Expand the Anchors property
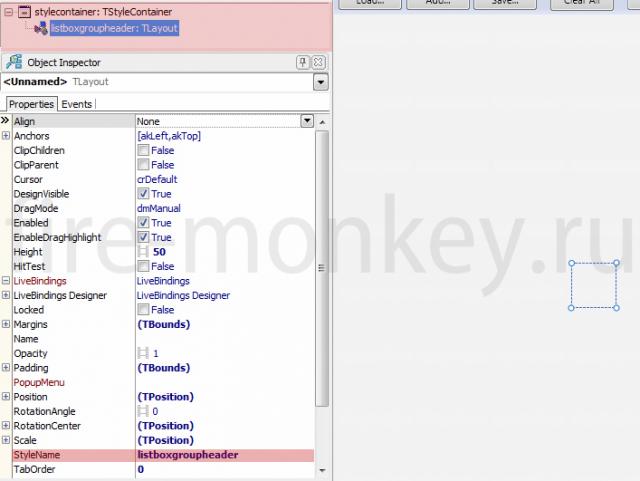The height and width of the screenshot is (481, 640). [x=6, y=136]
